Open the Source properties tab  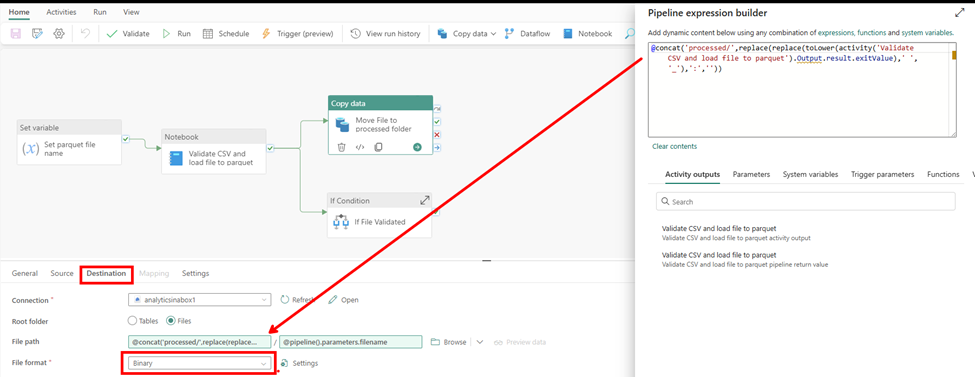62,273
